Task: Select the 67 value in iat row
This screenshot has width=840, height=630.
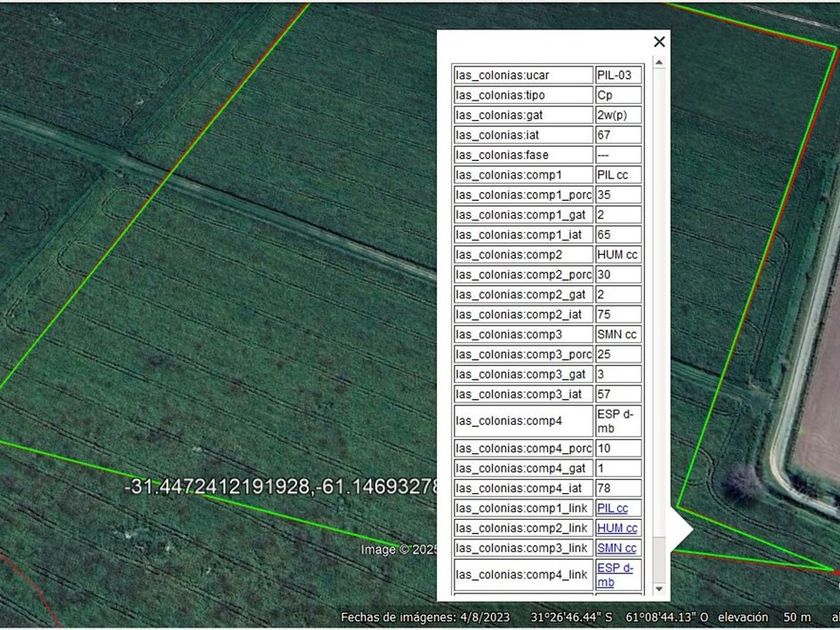Action: coord(618,135)
